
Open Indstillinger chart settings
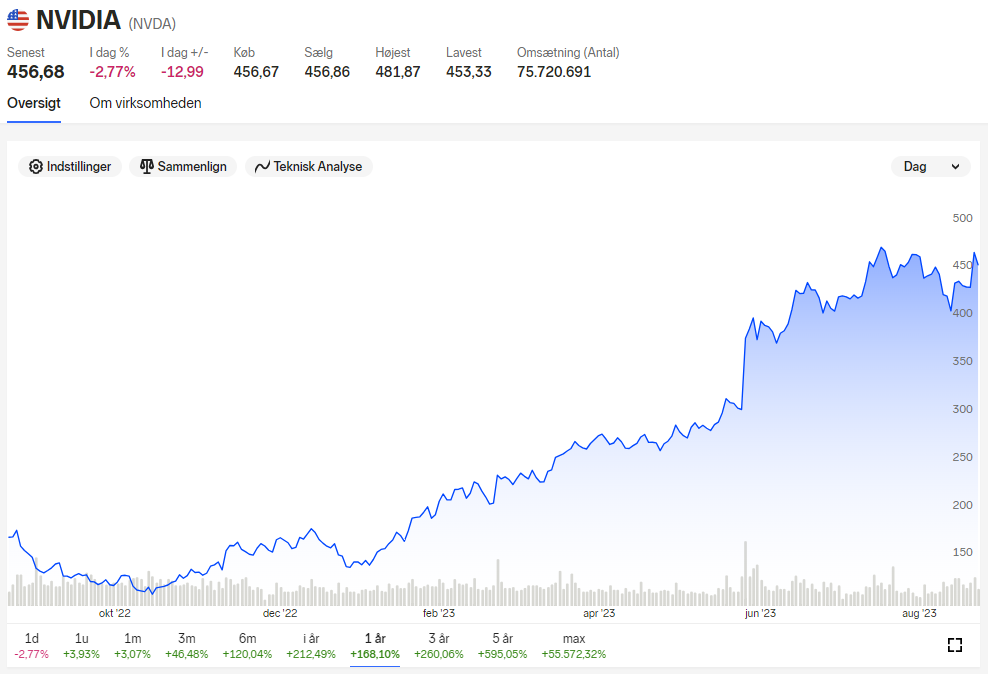coord(70,166)
